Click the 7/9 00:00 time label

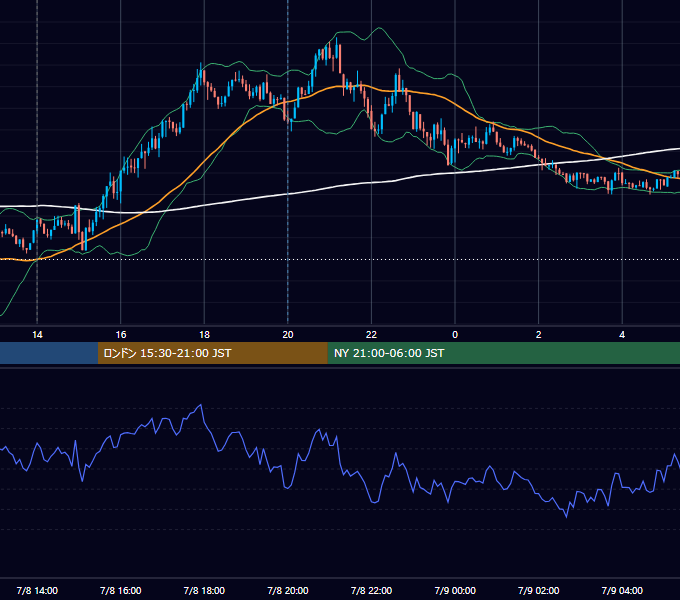point(455,590)
